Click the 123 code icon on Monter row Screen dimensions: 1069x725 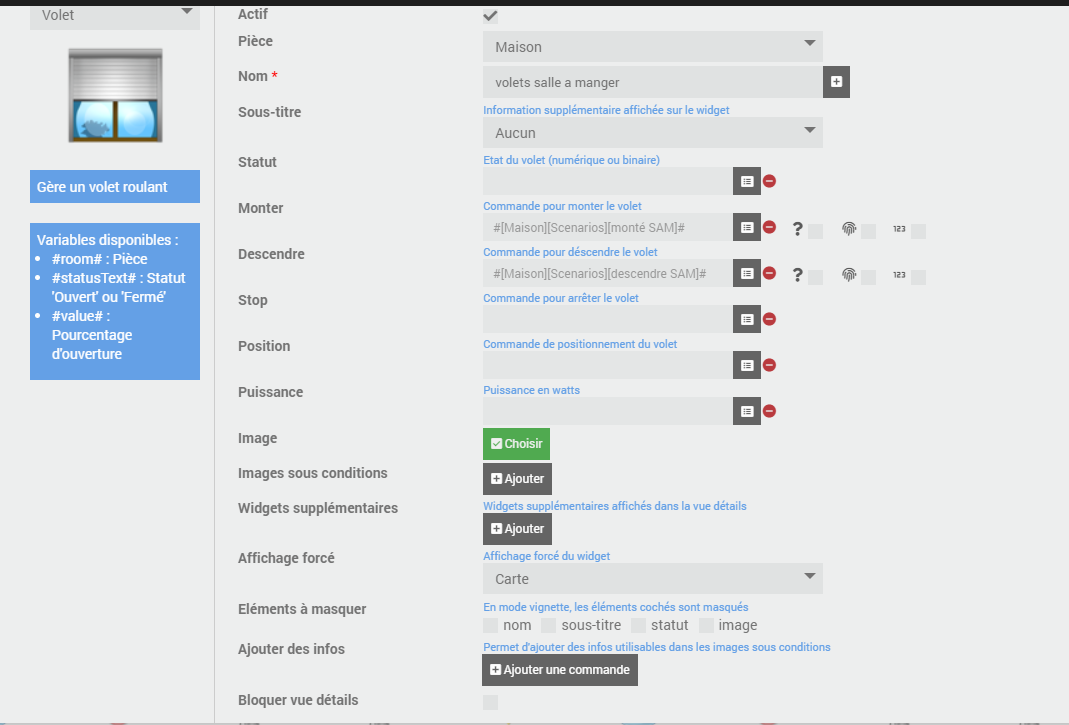[899, 229]
